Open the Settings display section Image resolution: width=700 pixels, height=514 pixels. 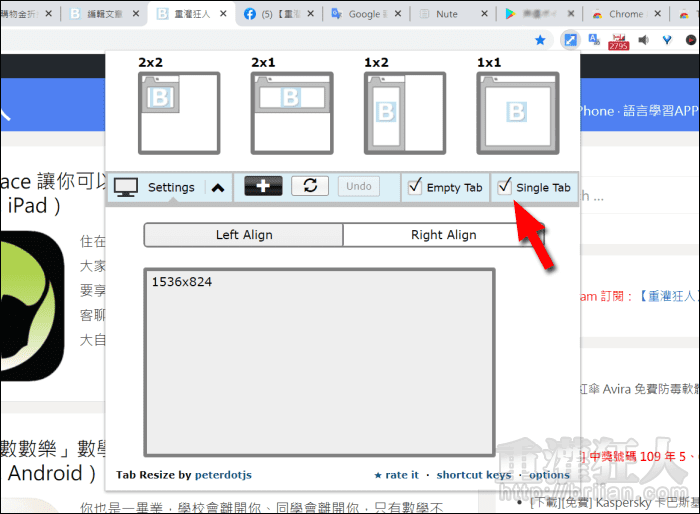[155, 187]
